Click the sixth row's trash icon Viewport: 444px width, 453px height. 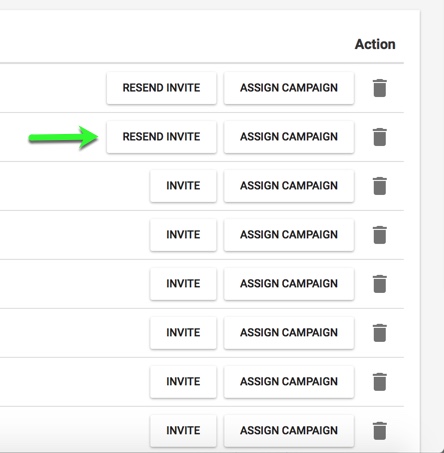[x=380, y=333]
